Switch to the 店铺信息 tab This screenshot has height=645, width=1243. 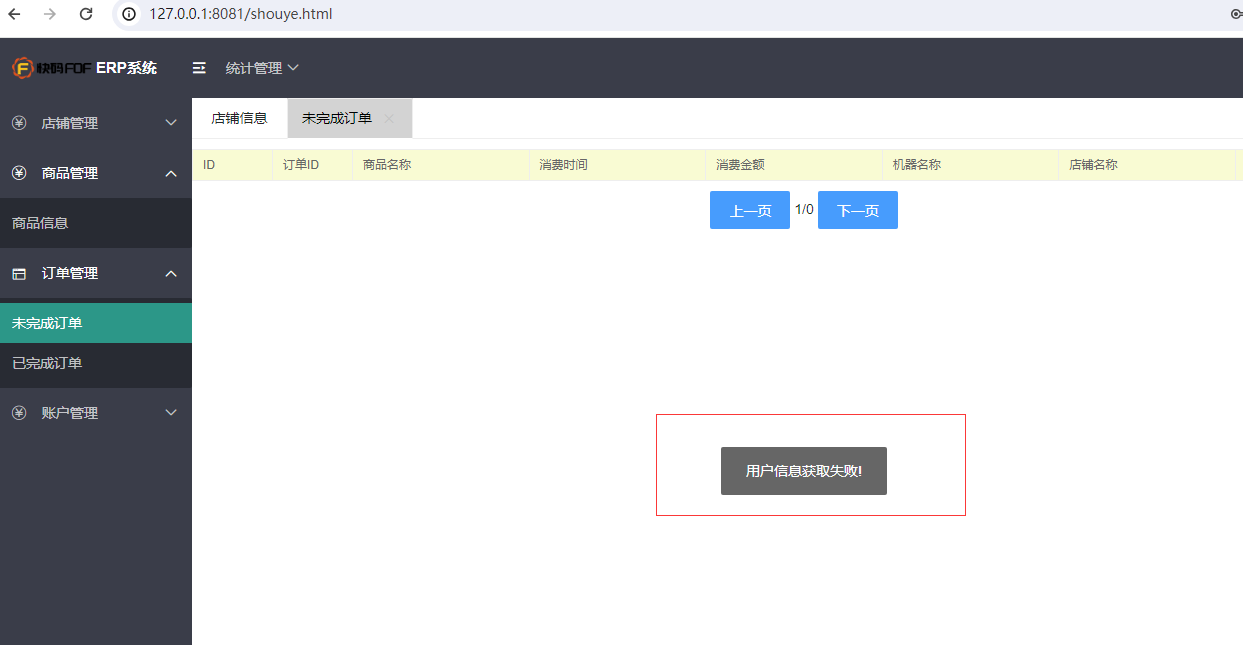click(x=239, y=118)
